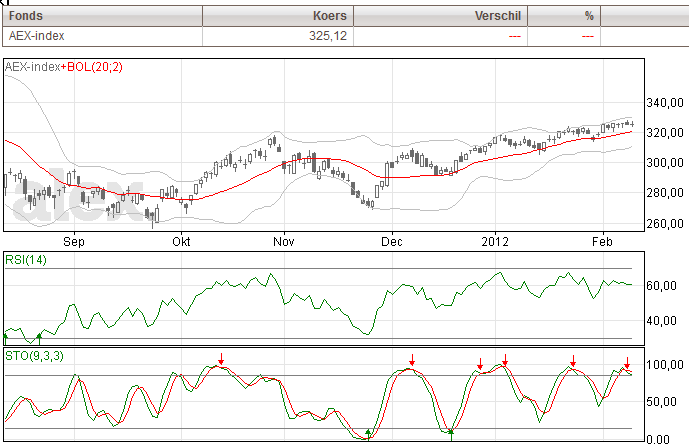Click the stochastic 50,00 axis label
This screenshot has width=689, height=447.
[661, 402]
